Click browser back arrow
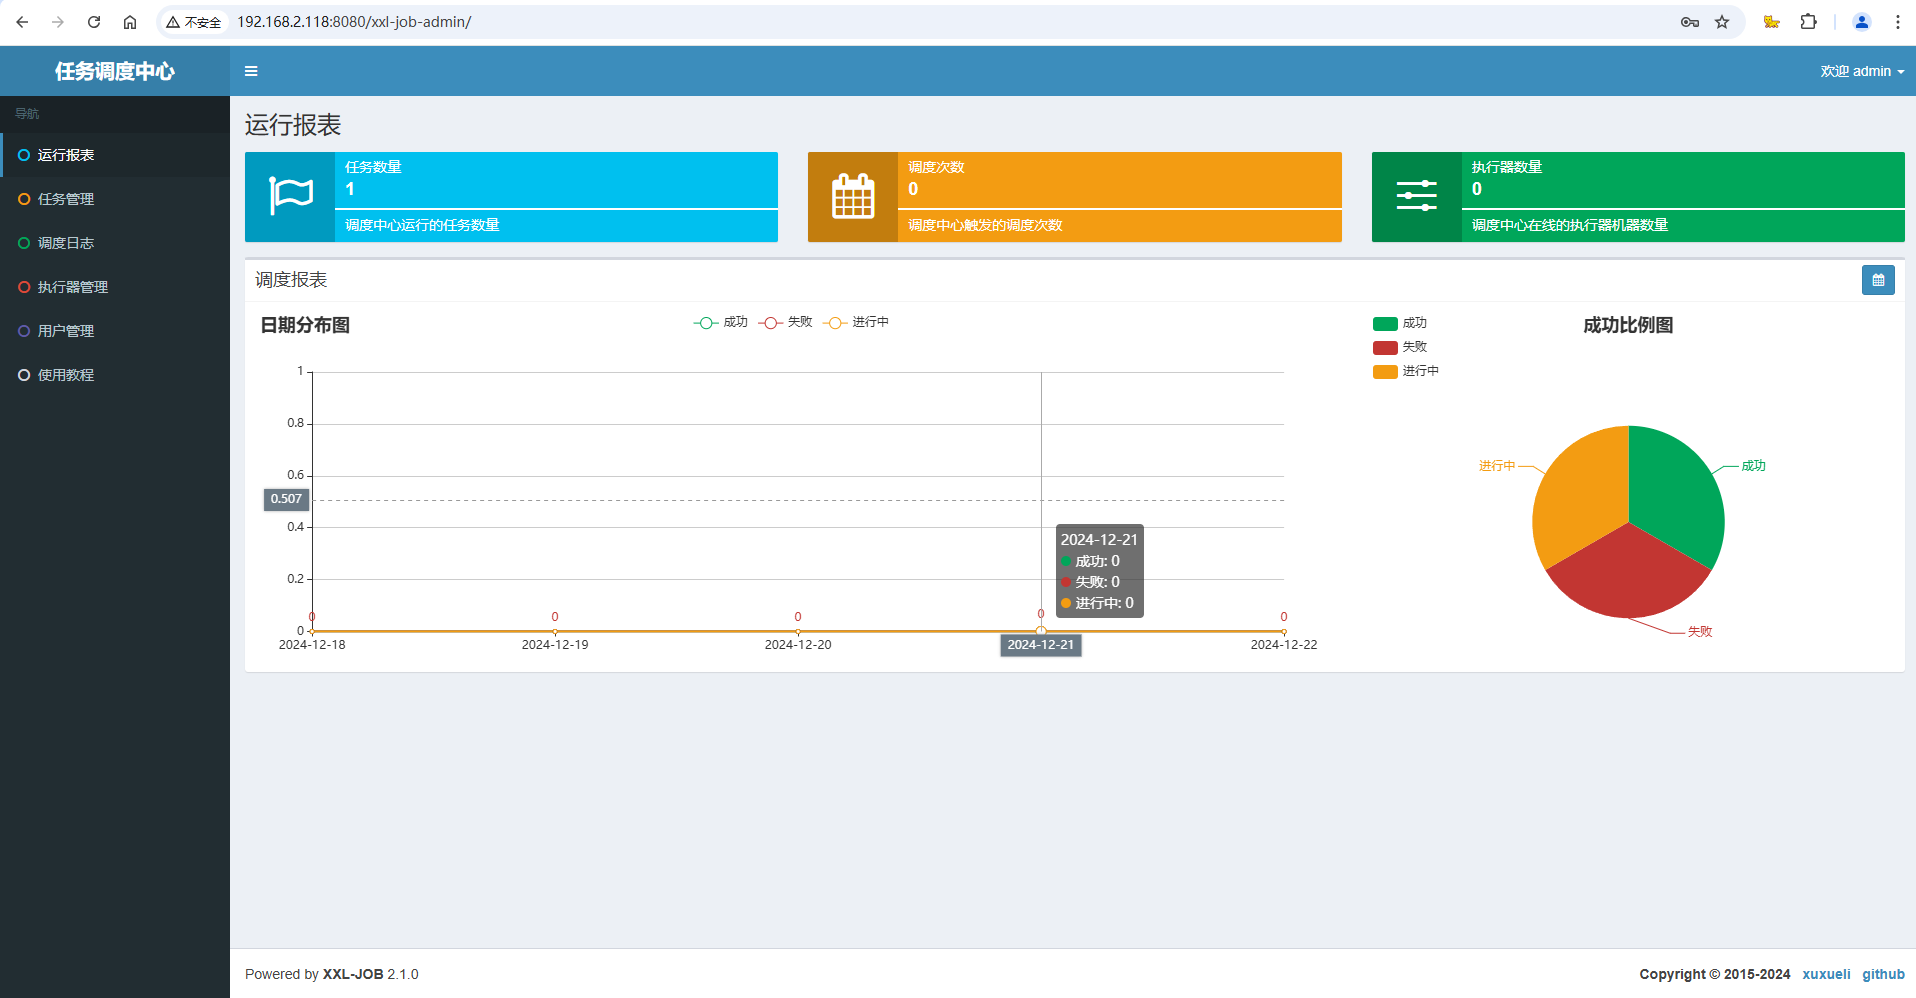The width and height of the screenshot is (1916, 998). click(x=22, y=22)
